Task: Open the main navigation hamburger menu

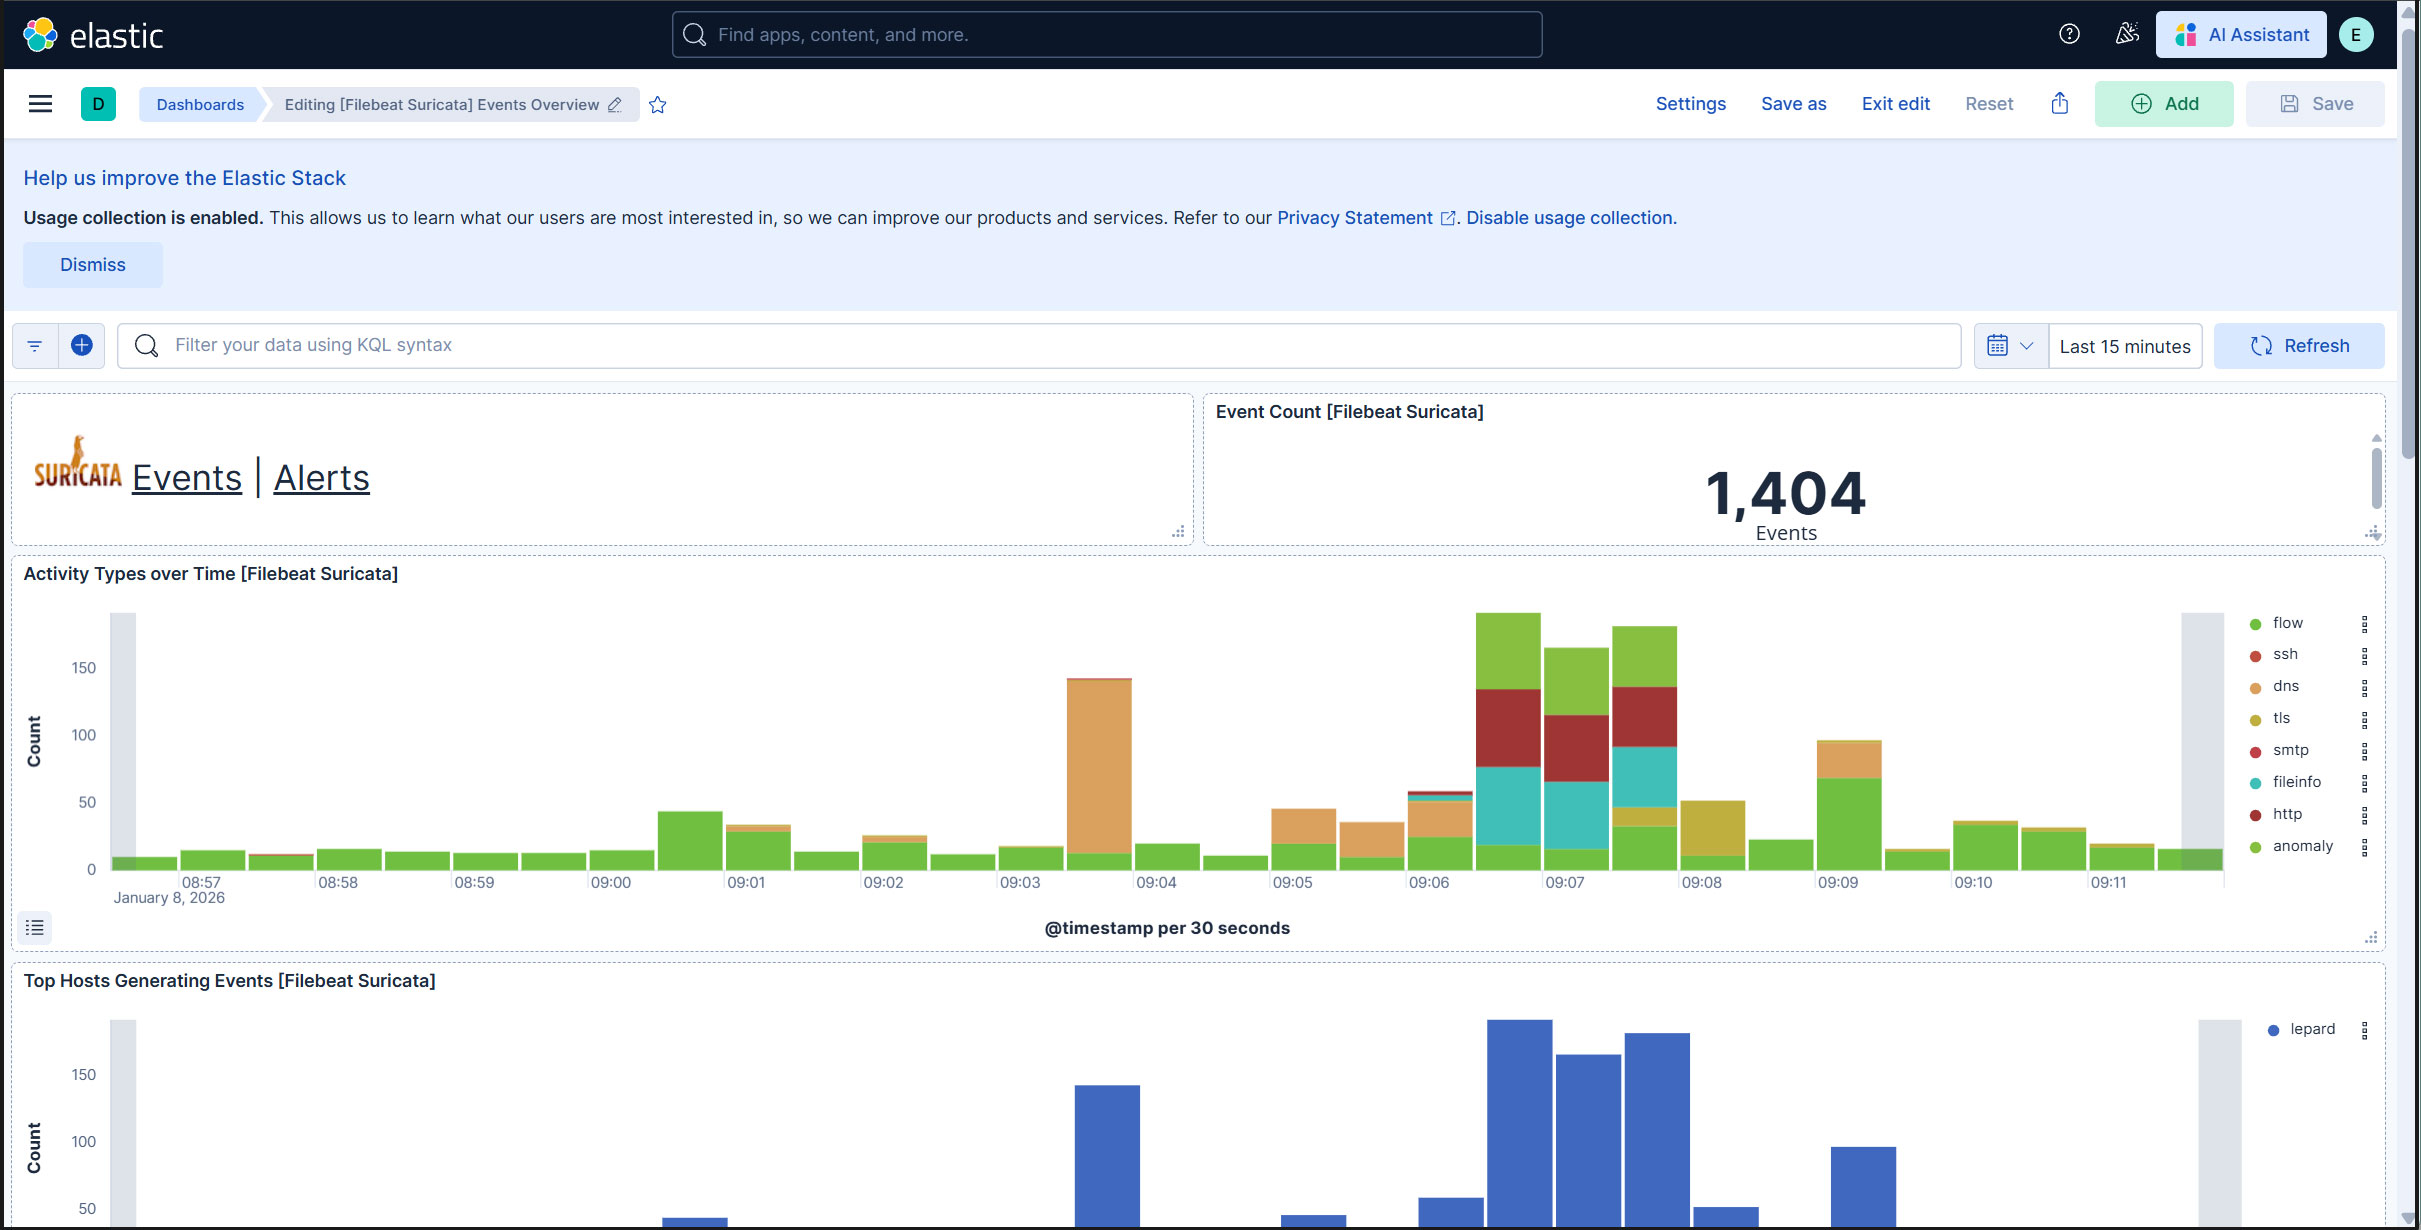Action: (x=40, y=104)
